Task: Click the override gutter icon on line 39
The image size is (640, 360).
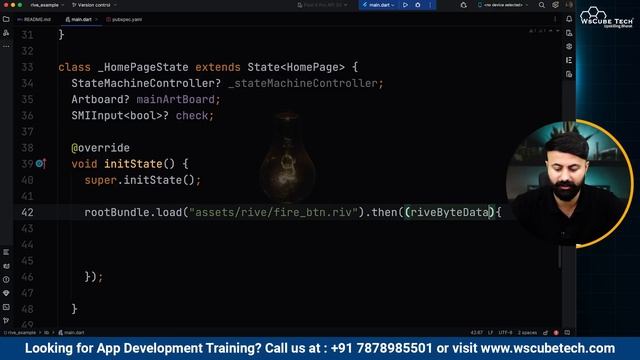Action: [40, 164]
